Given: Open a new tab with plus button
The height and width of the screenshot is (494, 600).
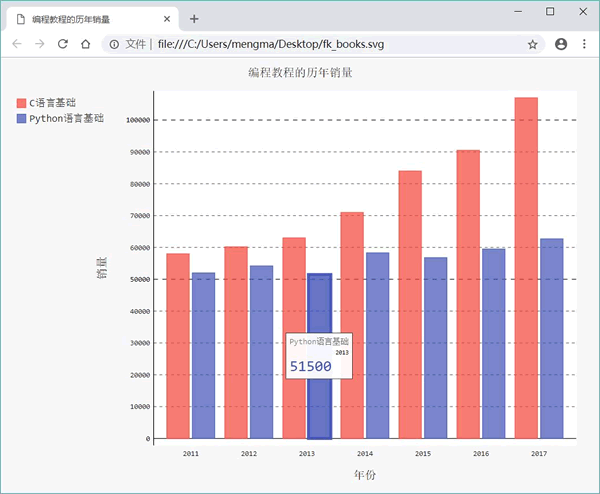Looking at the screenshot, I should pyautogui.click(x=194, y=19).
